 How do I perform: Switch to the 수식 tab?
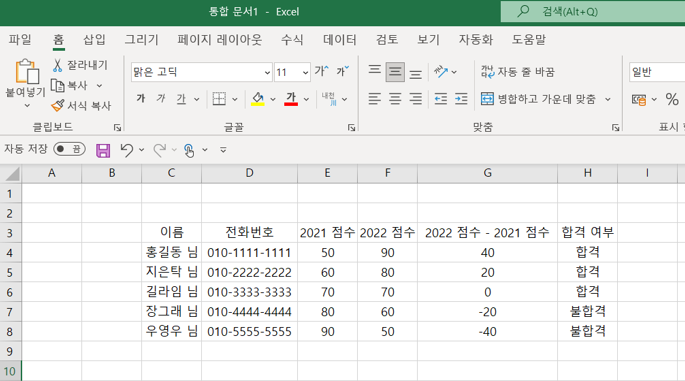pyautogui.click(x=292, y=40)
